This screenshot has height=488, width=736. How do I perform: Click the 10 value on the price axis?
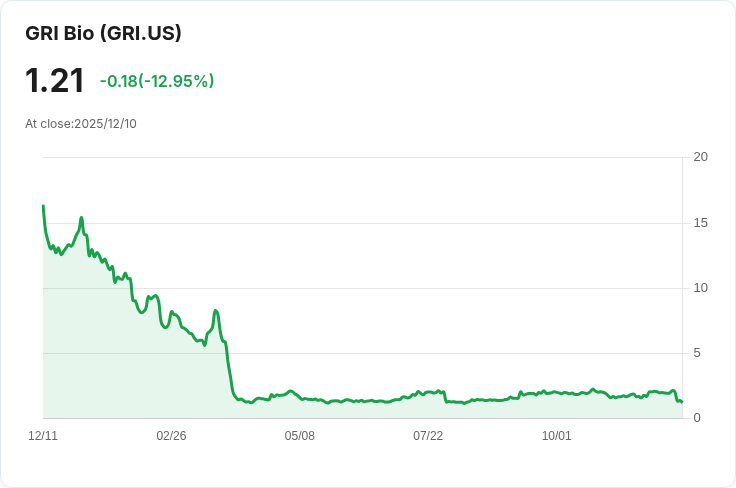700,288
